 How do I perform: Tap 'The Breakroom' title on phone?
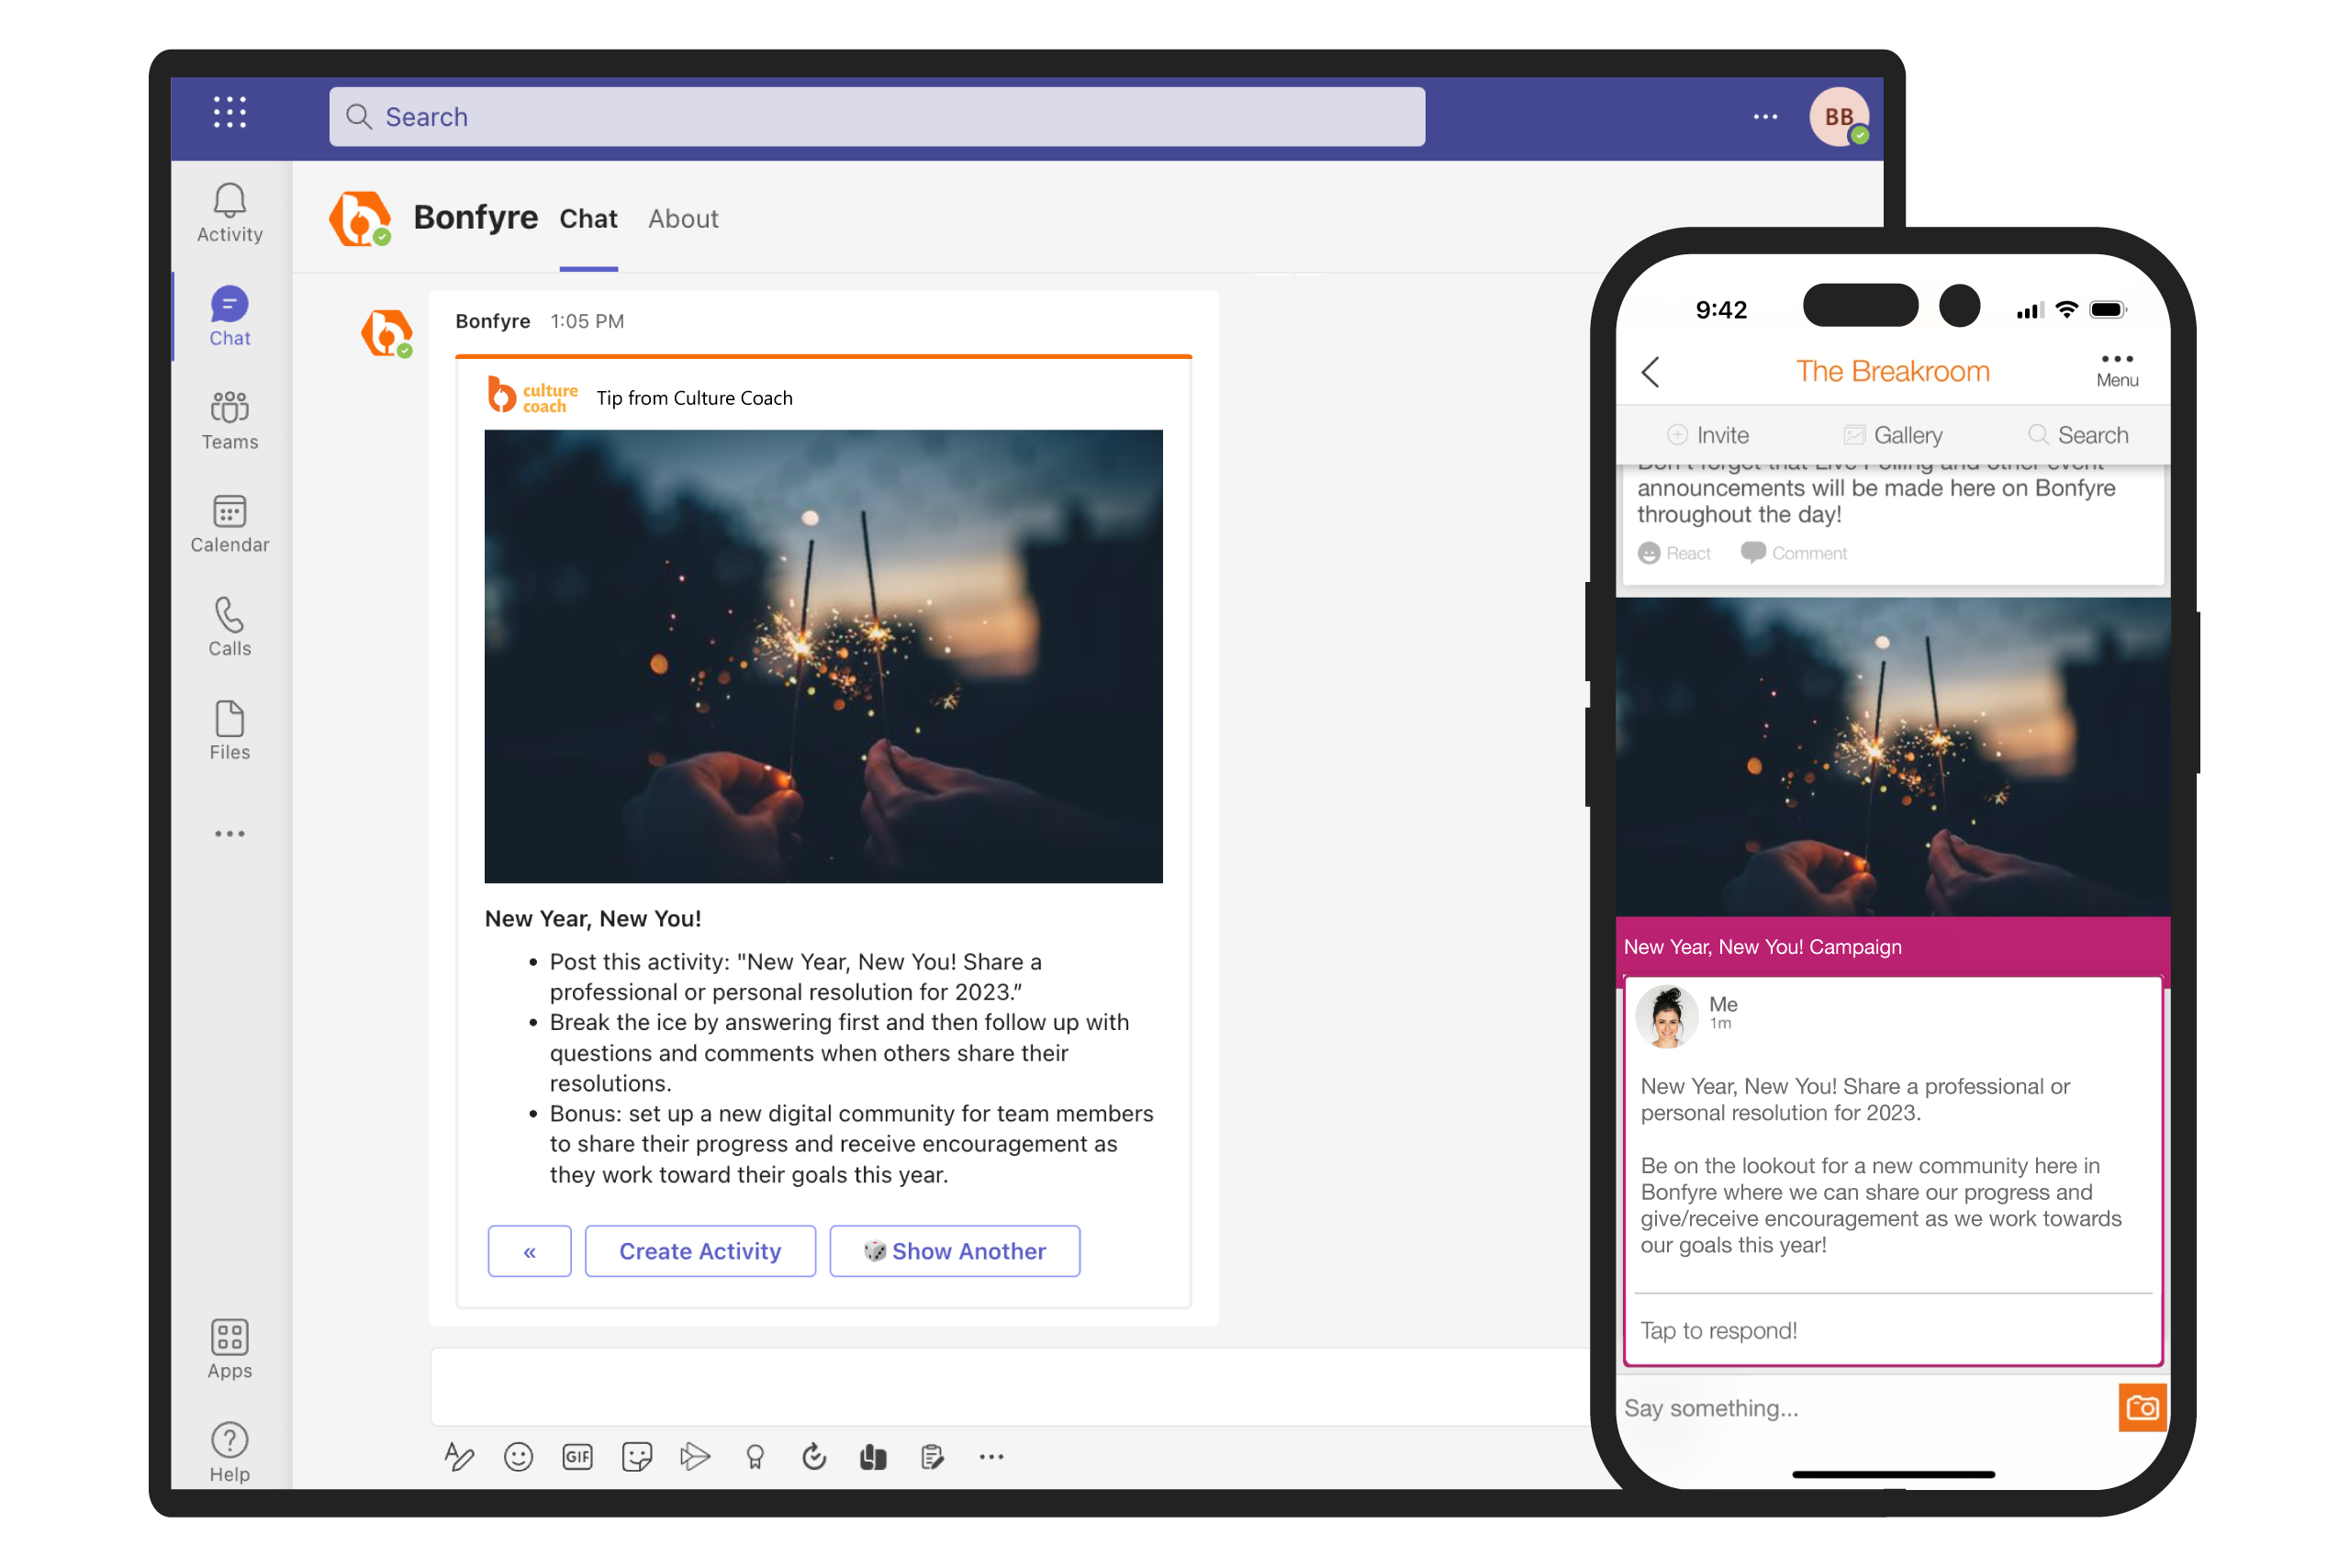pos(1892,371)
